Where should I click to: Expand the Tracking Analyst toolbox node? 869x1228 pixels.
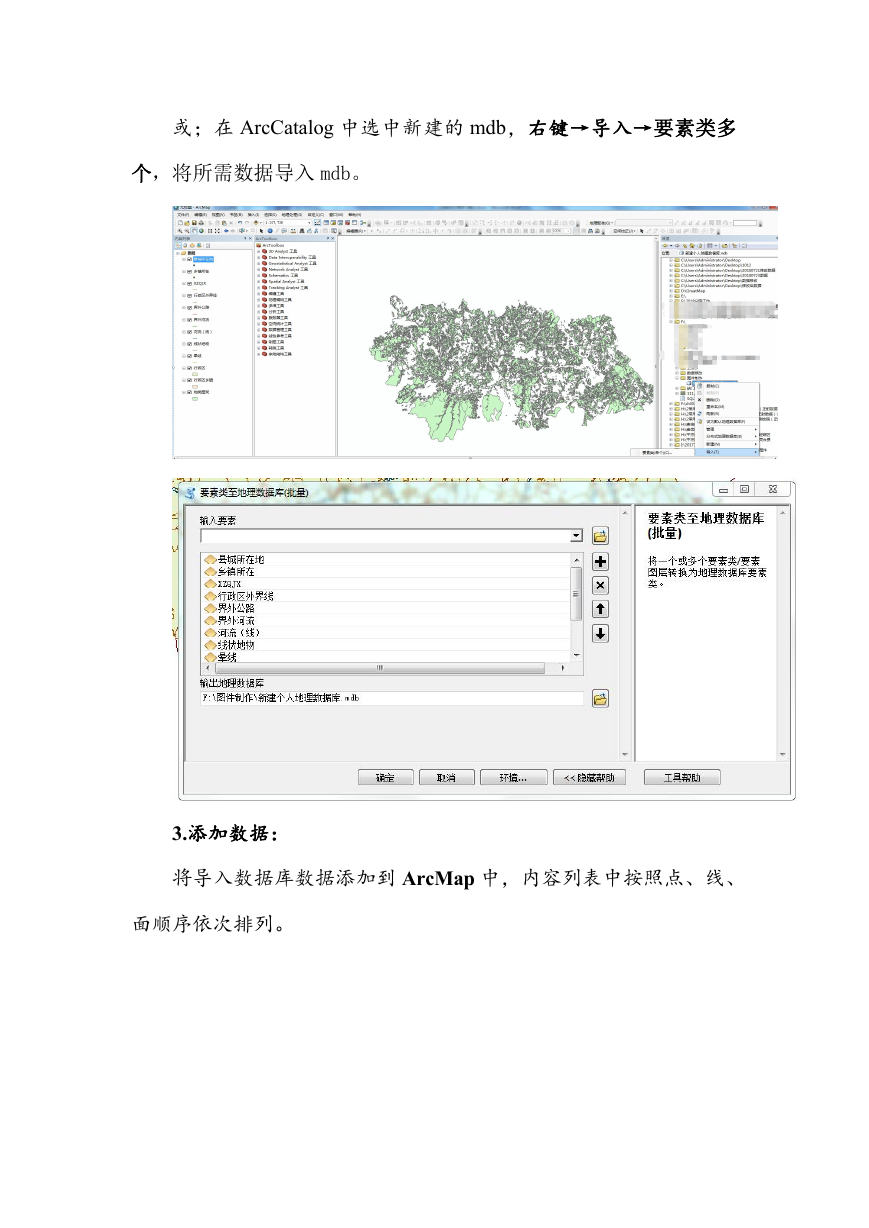tap(258, 287)
